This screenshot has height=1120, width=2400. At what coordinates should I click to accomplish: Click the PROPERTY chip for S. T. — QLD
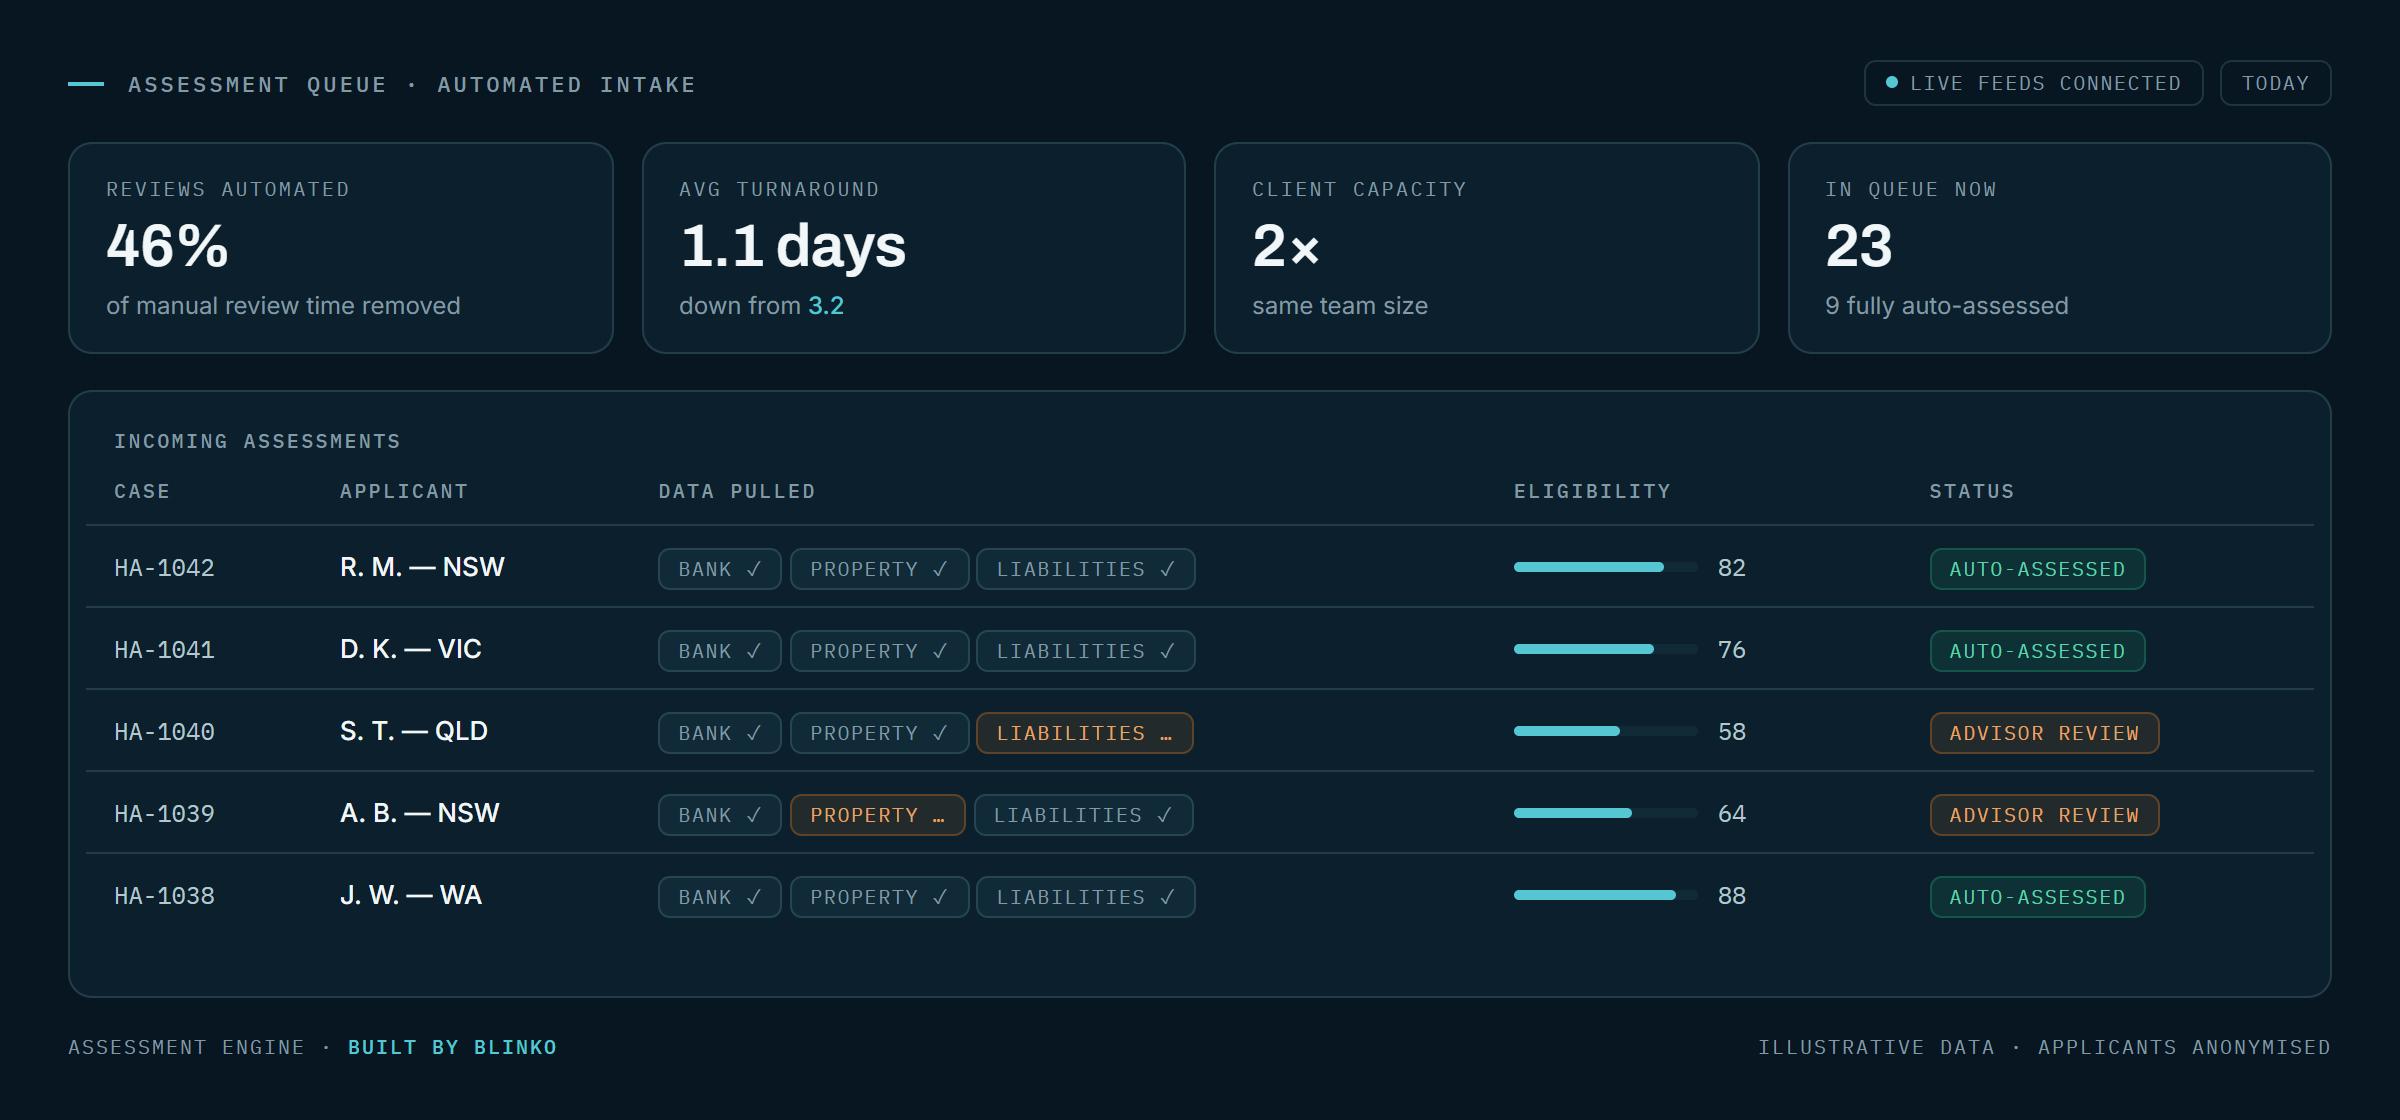tap(879, 733)
